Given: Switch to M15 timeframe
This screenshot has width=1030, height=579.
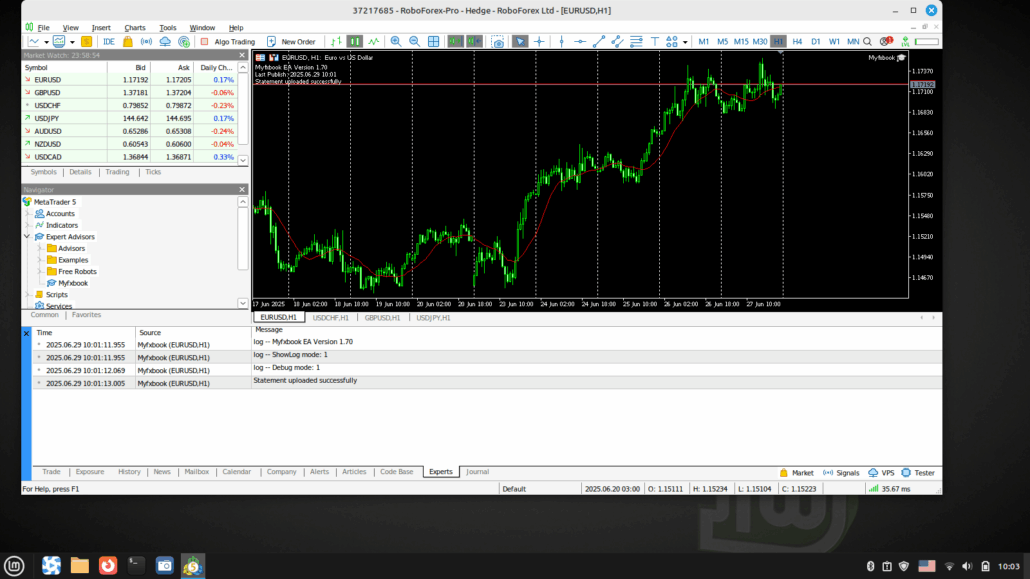Looking at the screenshot, I should click(741, 41).
